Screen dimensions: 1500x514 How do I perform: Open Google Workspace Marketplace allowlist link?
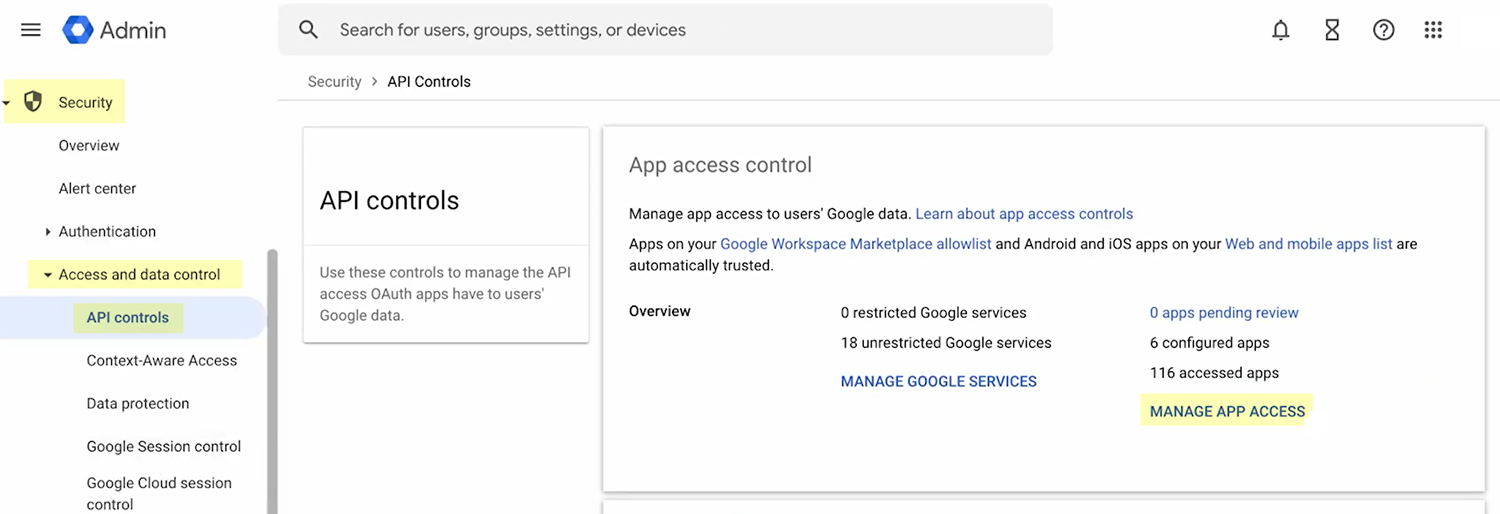(856, 244)
